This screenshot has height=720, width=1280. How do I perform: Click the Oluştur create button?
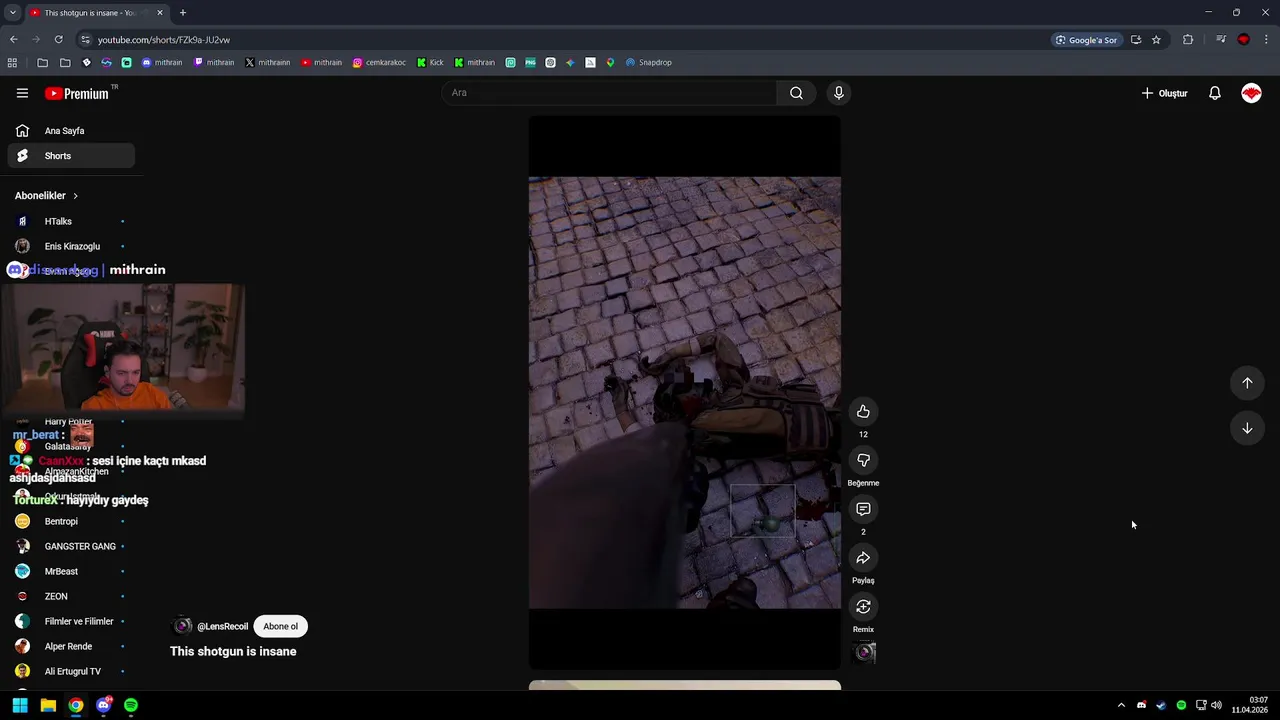[x=1165, y=93]
